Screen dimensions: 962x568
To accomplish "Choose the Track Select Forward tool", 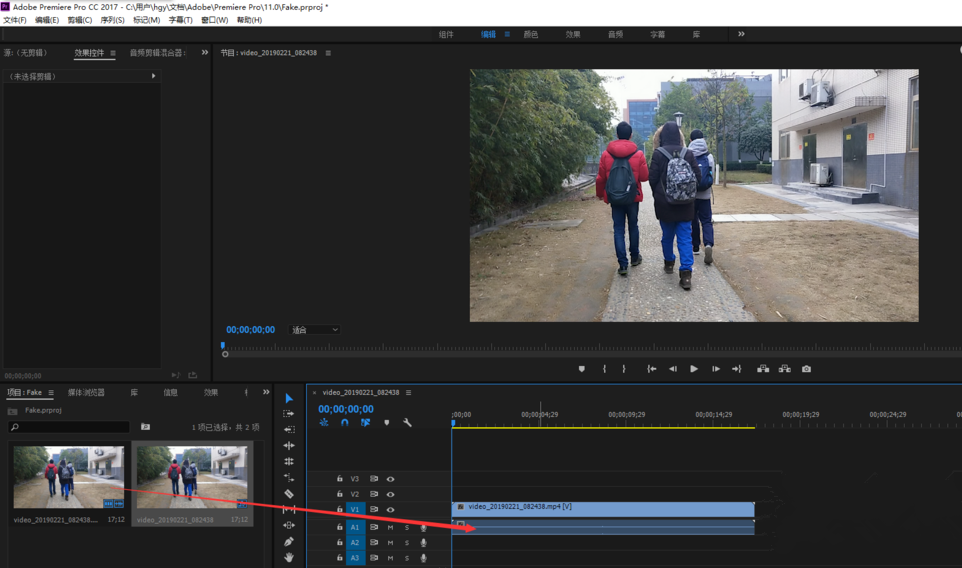I will [289, 414].
